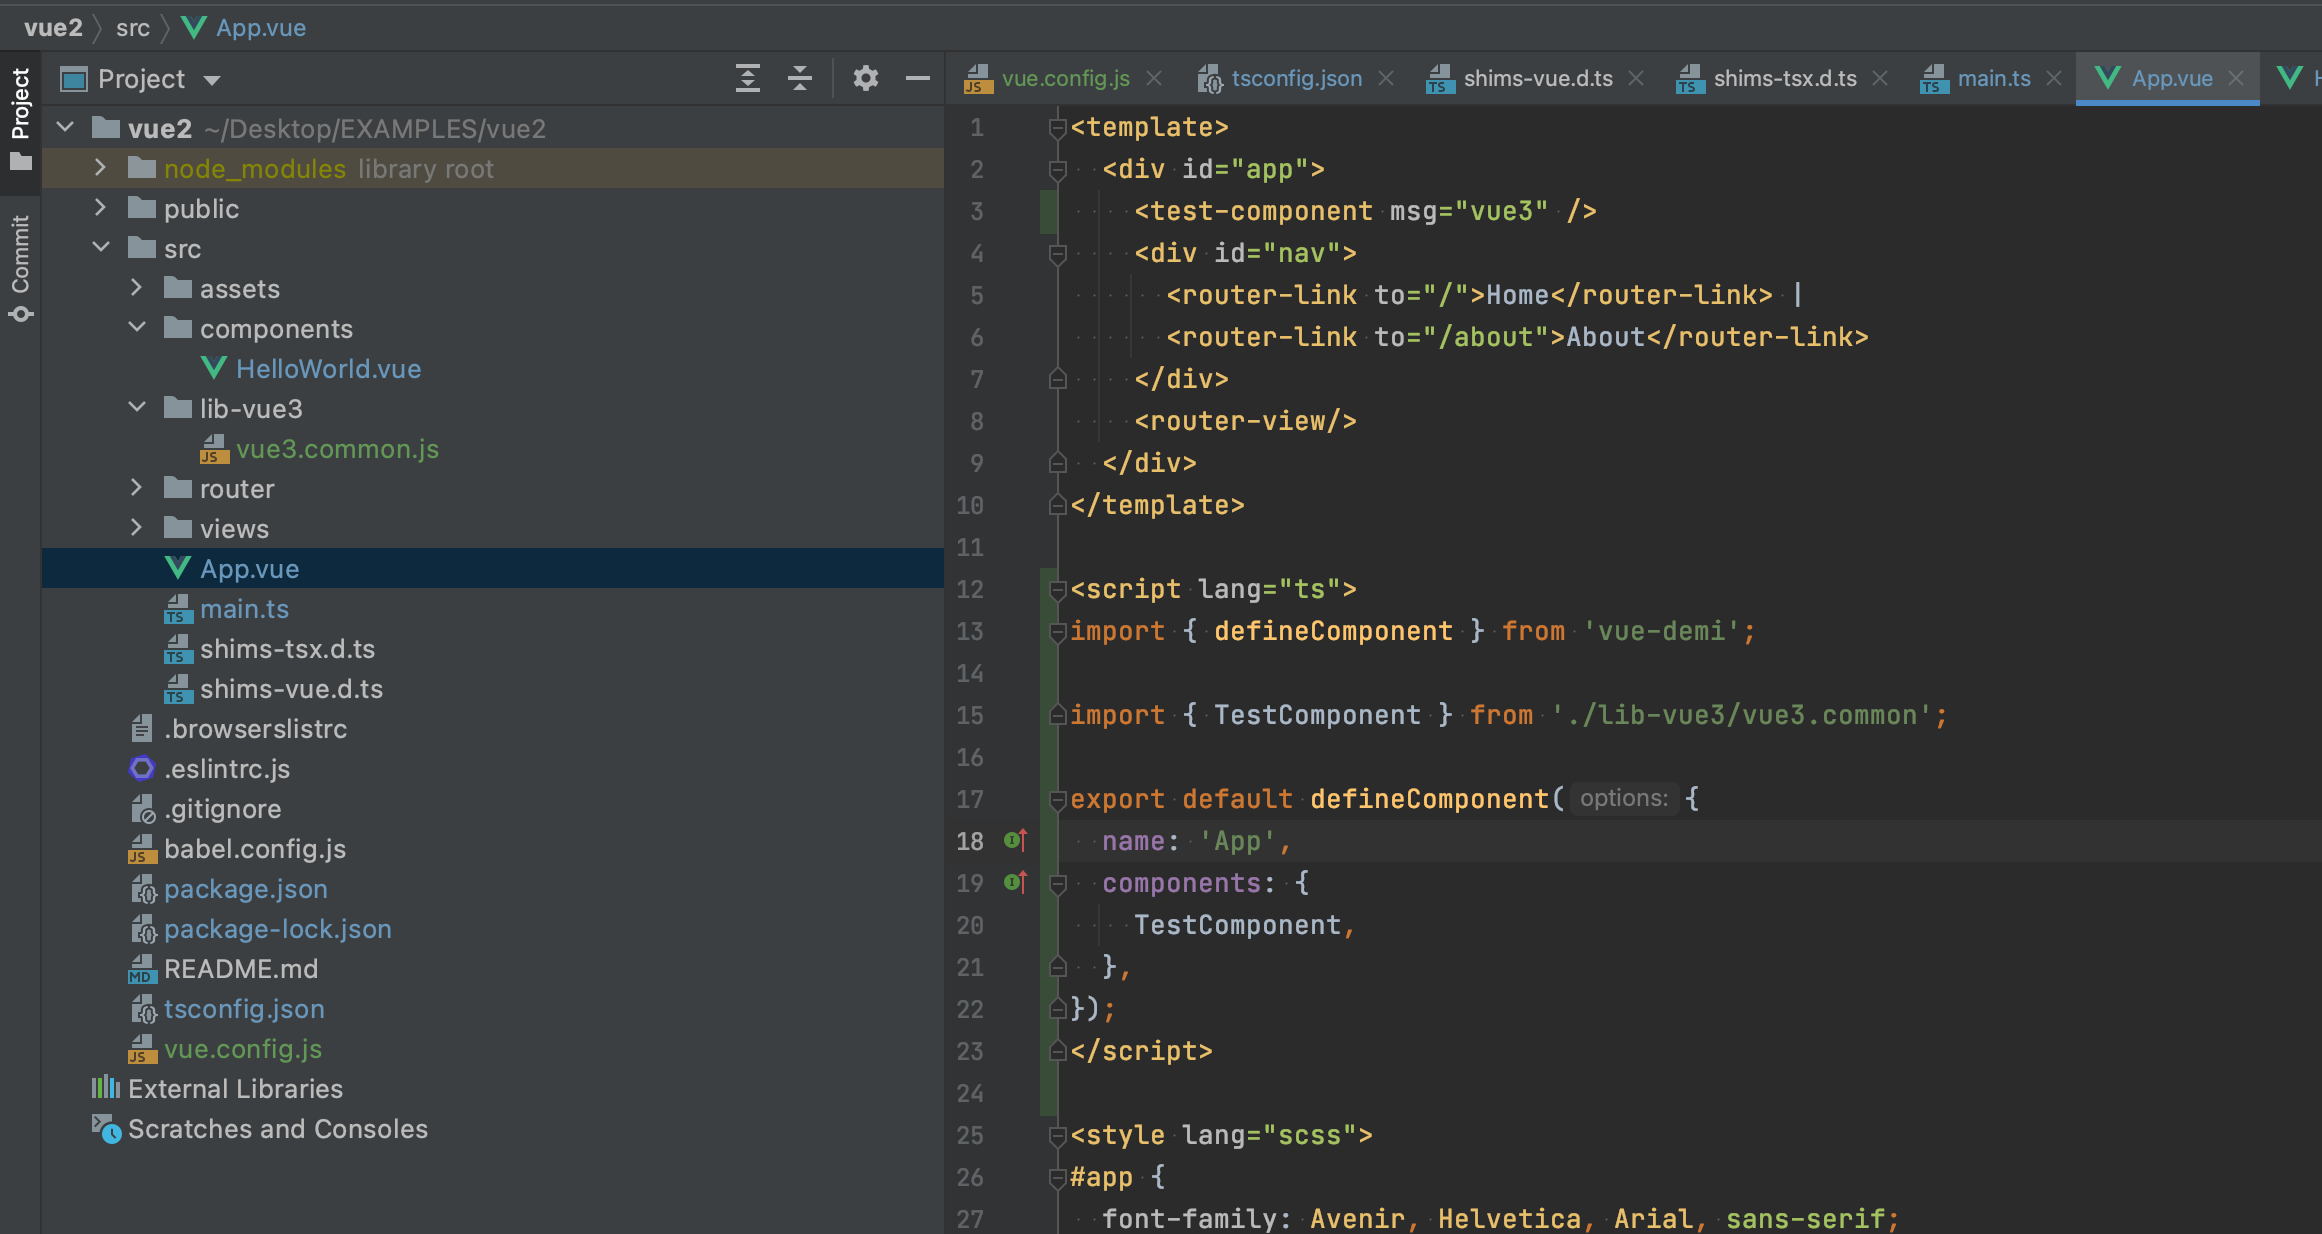Fold the defineComponent call on line 17
The height and width of the screenshot is (1234, 2322).
tap(1057, 799)
